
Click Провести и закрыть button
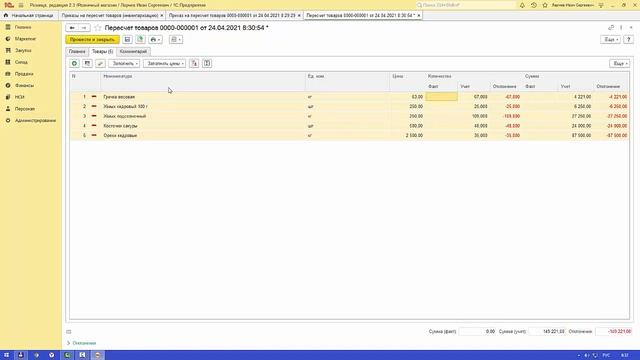click(93, 40)
